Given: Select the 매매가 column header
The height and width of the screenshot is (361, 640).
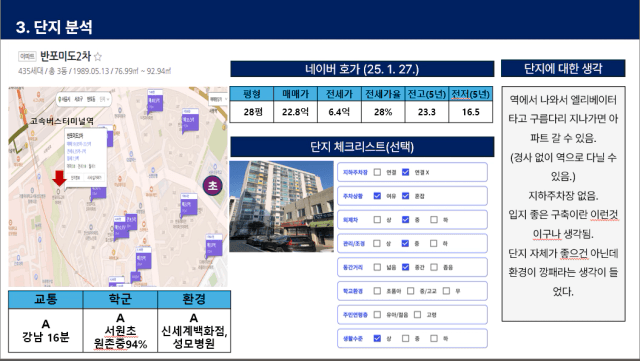Looking at the screenshot, I should (x=296, y=94).
